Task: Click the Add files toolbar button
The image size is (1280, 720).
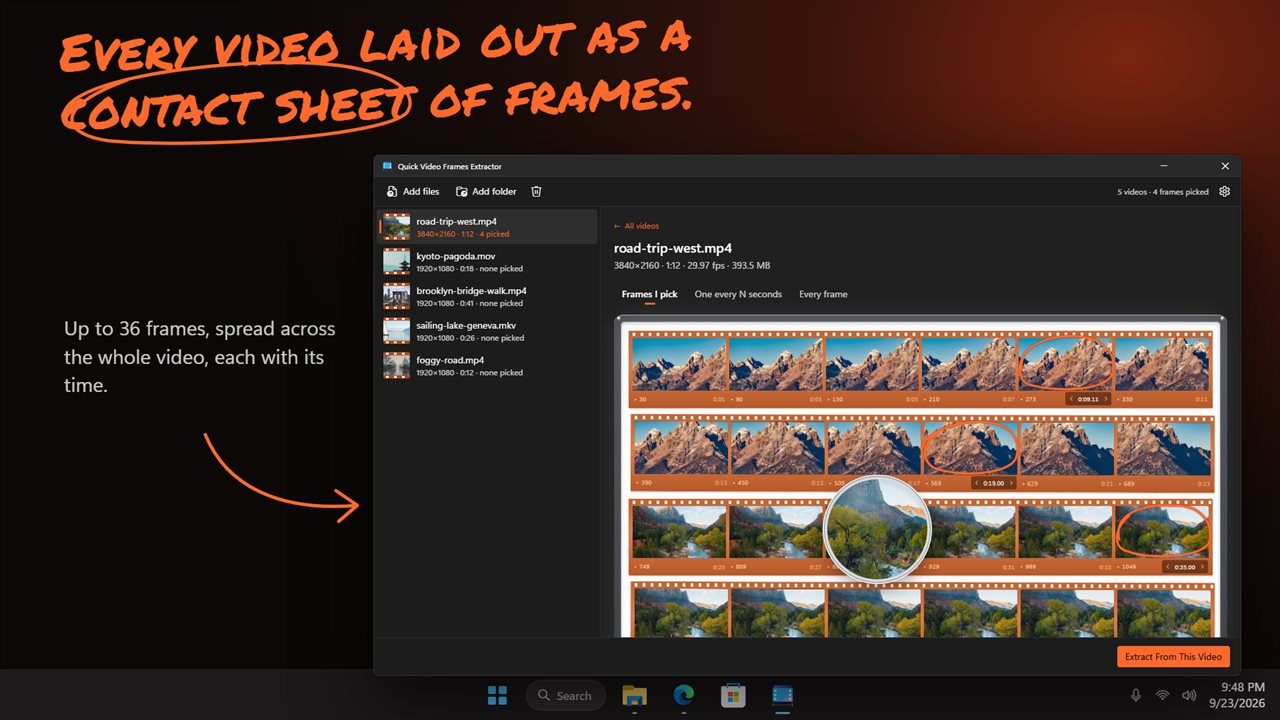Action: pos(413,191)
